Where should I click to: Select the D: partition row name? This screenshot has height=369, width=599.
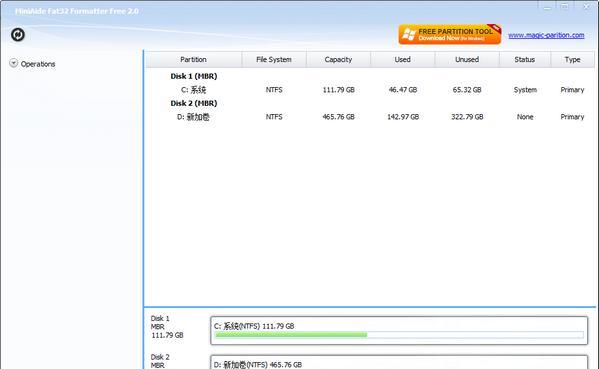[x=193, y=117]
